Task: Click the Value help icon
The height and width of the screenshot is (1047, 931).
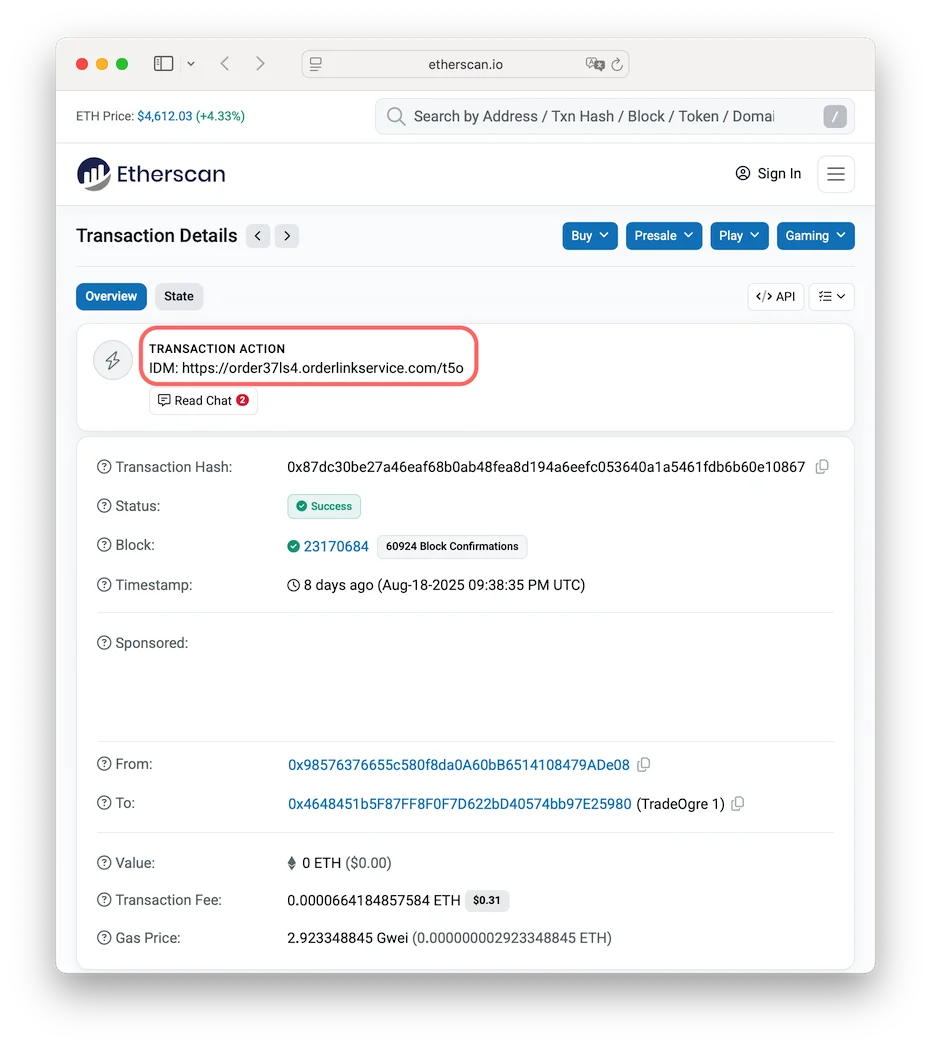Action: click(x=104, y=863)
